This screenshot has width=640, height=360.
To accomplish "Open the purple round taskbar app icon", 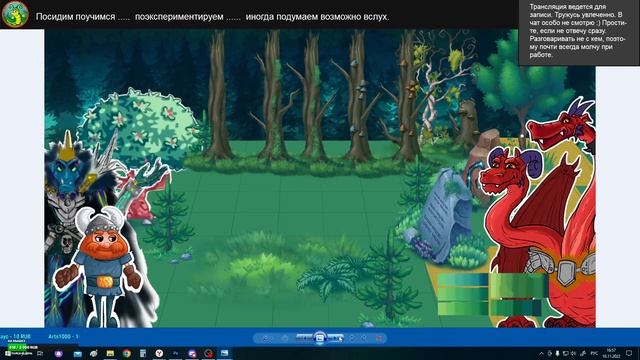I will (x=58, y=353).
